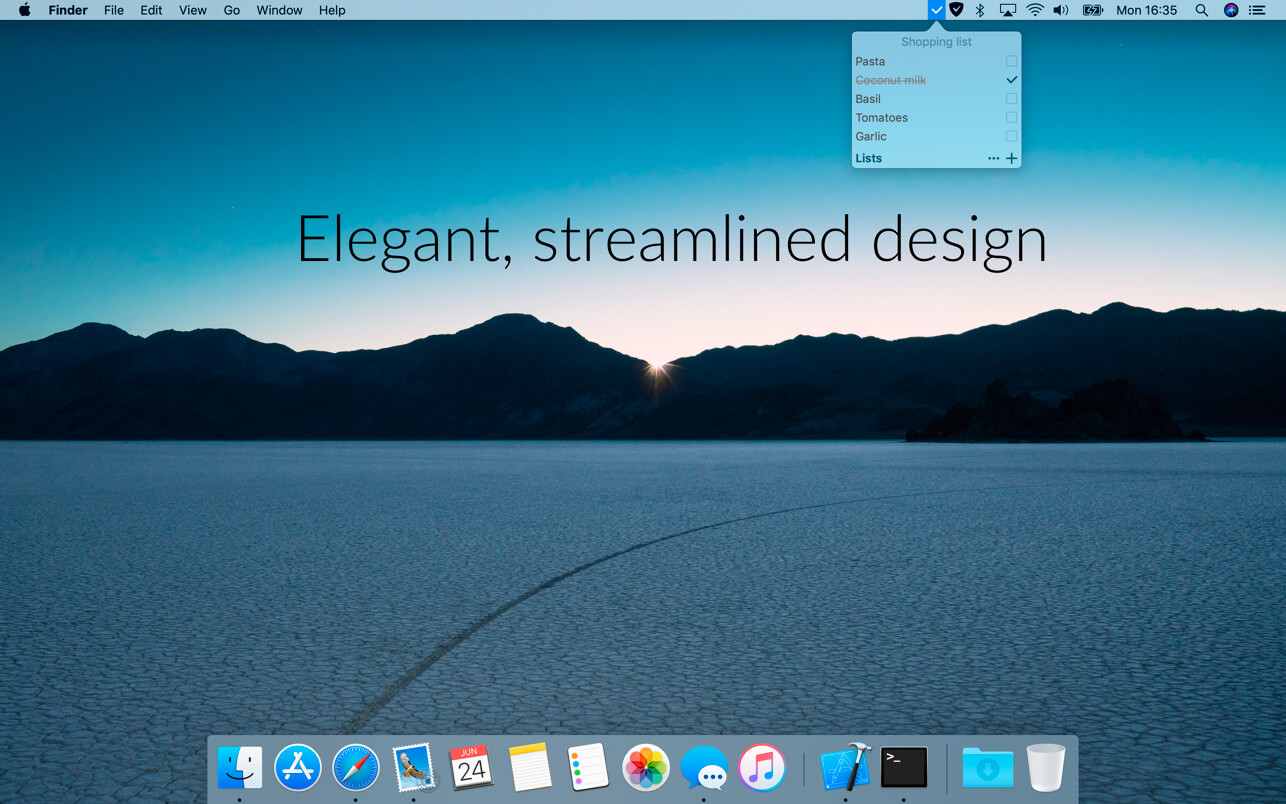
Task: Open the View menu
Action: 193,10
